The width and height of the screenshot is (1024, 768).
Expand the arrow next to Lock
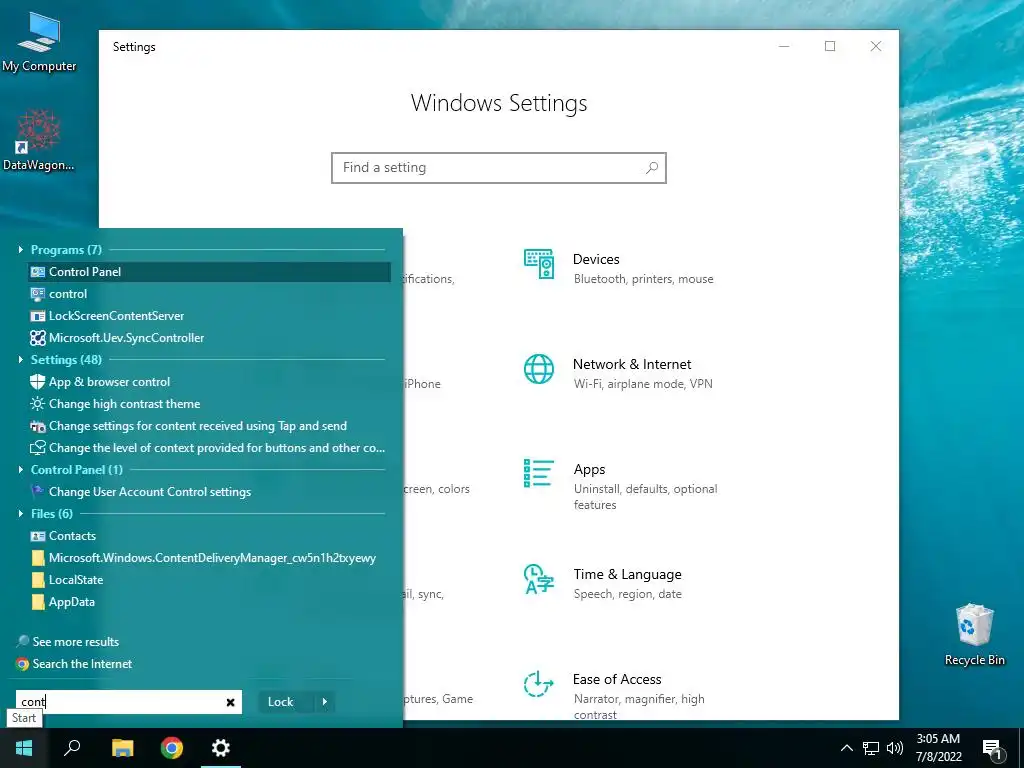pos(325,702)
